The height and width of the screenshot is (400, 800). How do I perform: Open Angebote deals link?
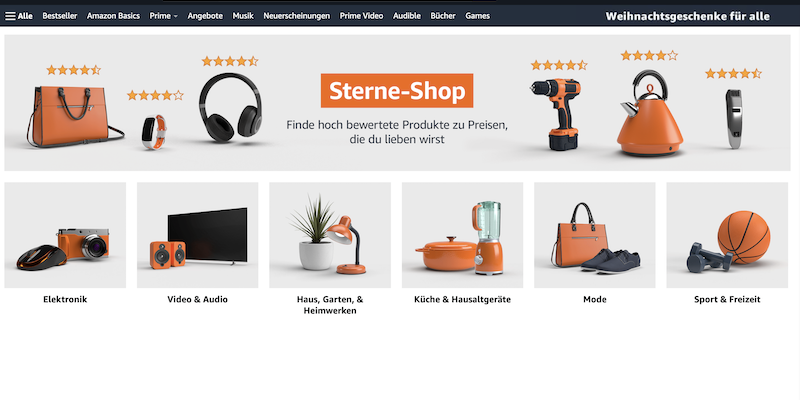(205, 16)
